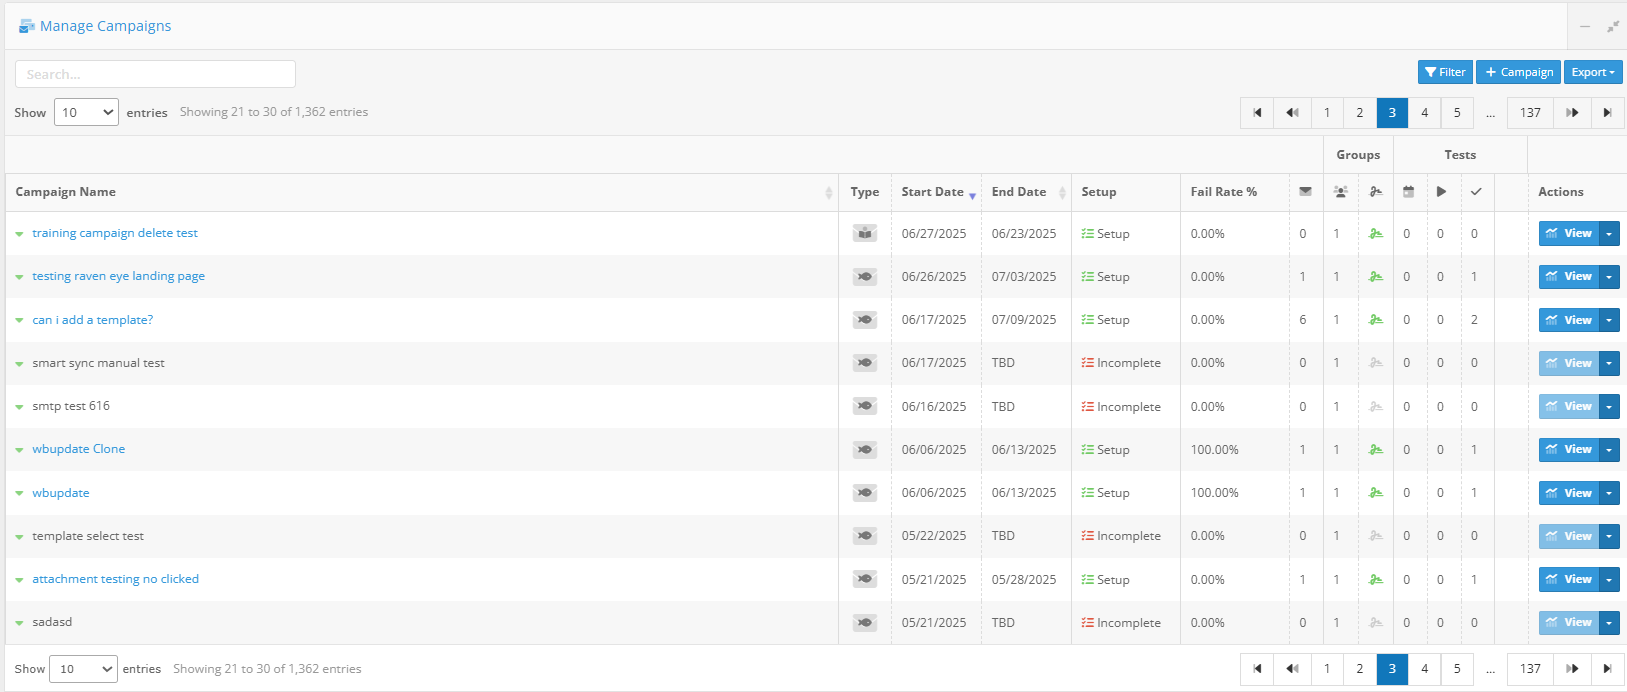1627x692 pixels.
Task: Click 100.00% fail rate for wbupdate Clone
Action: [x=1214, y=450]
